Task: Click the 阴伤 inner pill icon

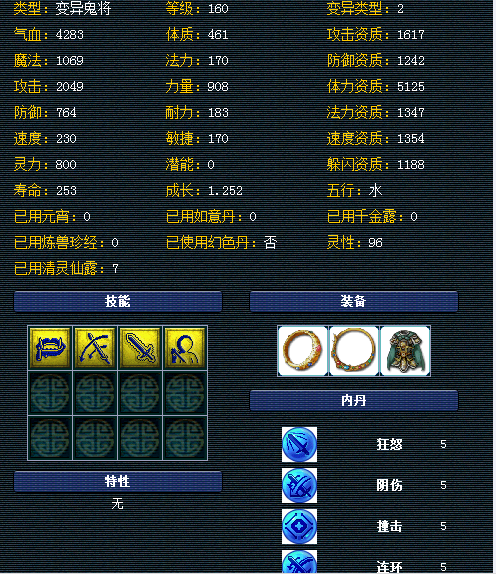Action: click(x=299, y=485)
